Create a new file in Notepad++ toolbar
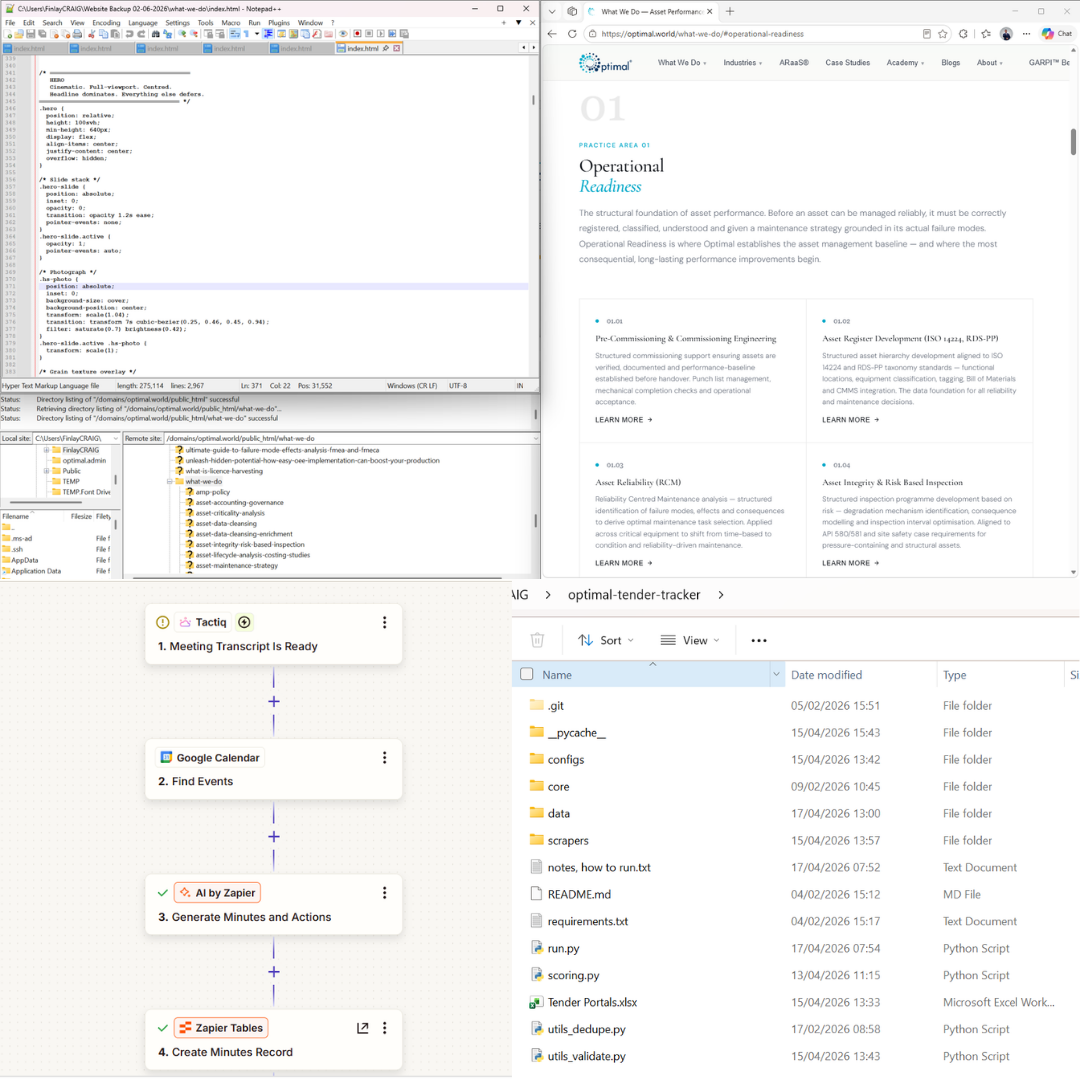Screen dimensions: 1080x1080 pos(7,34)
